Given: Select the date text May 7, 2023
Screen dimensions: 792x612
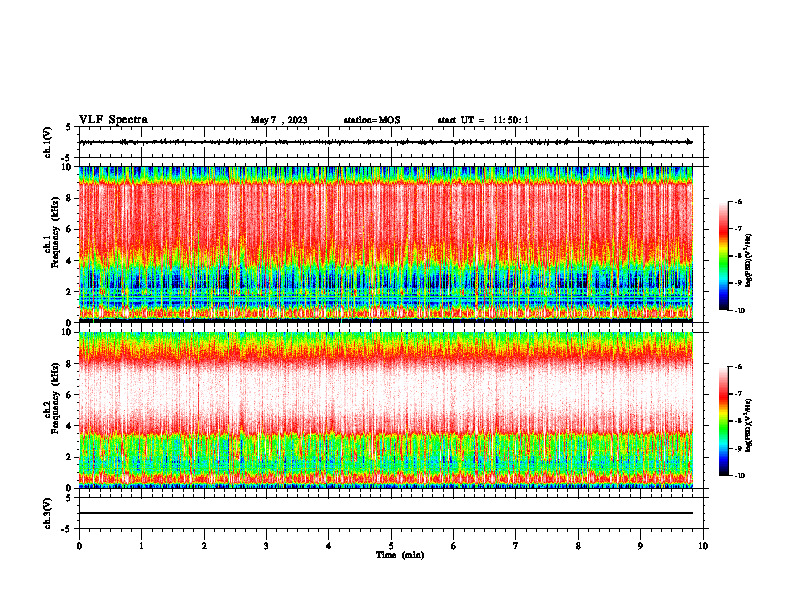Looking at the screenshot, I should tap(279, 120).
